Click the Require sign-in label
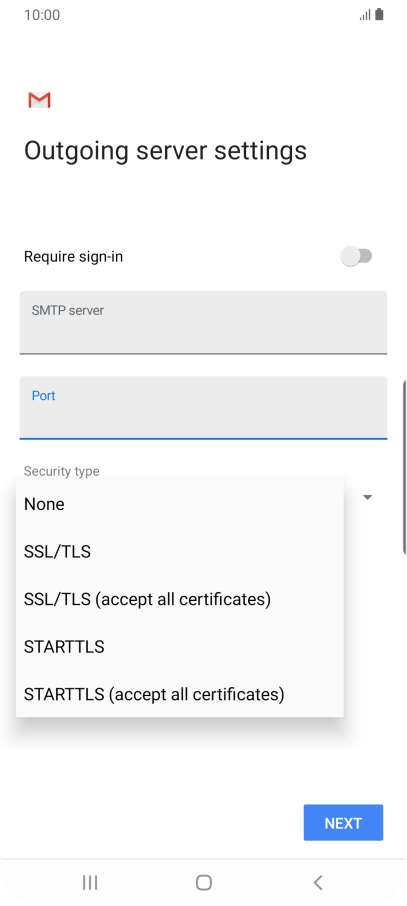407x906 pixels. 73,257
